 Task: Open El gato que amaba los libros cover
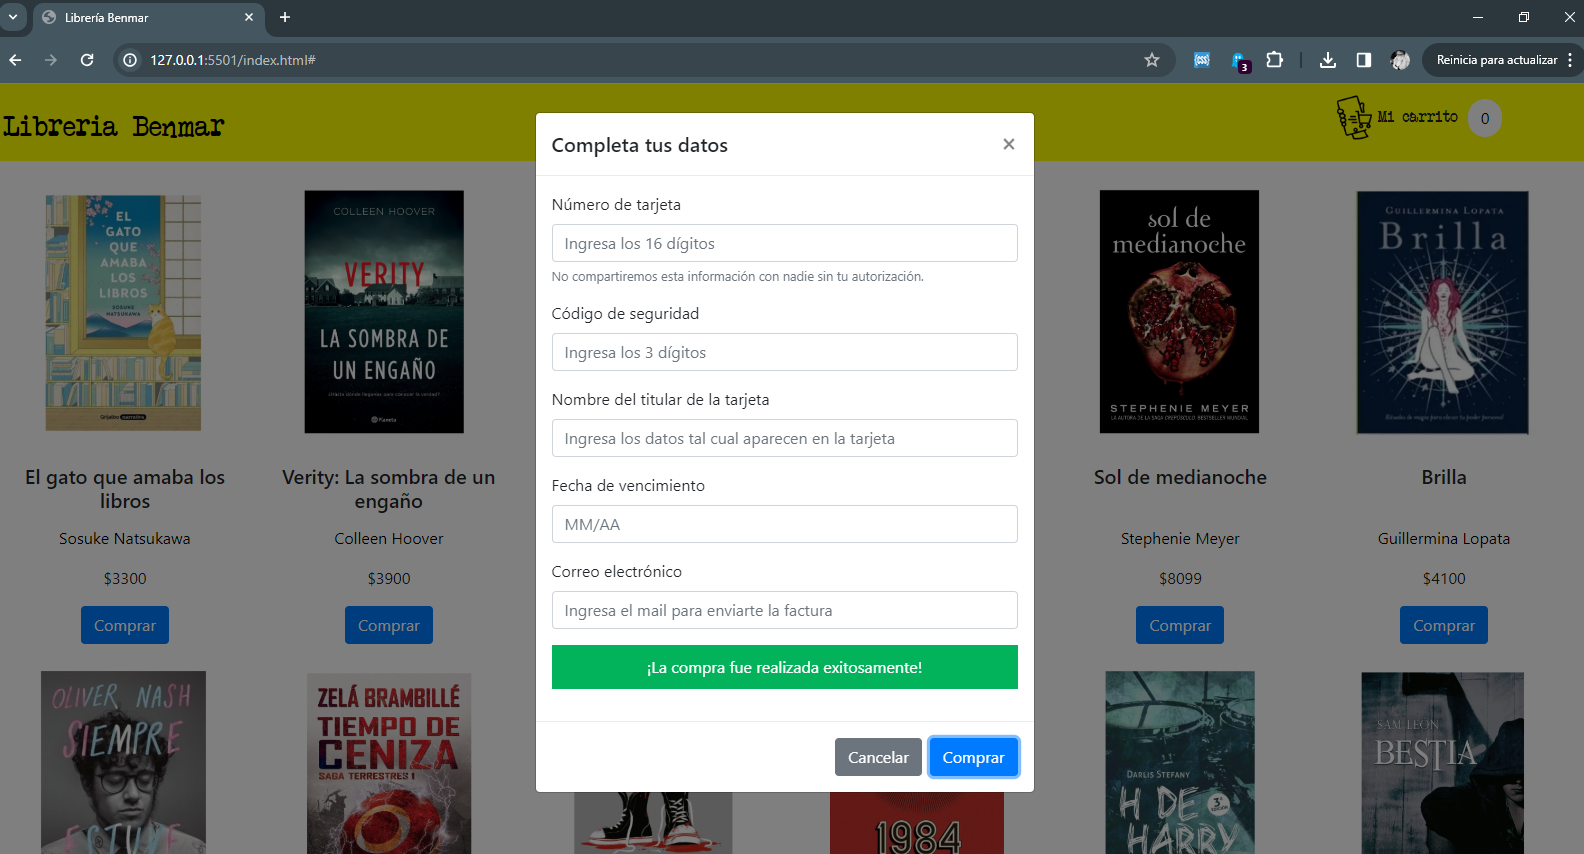point(124,313)
